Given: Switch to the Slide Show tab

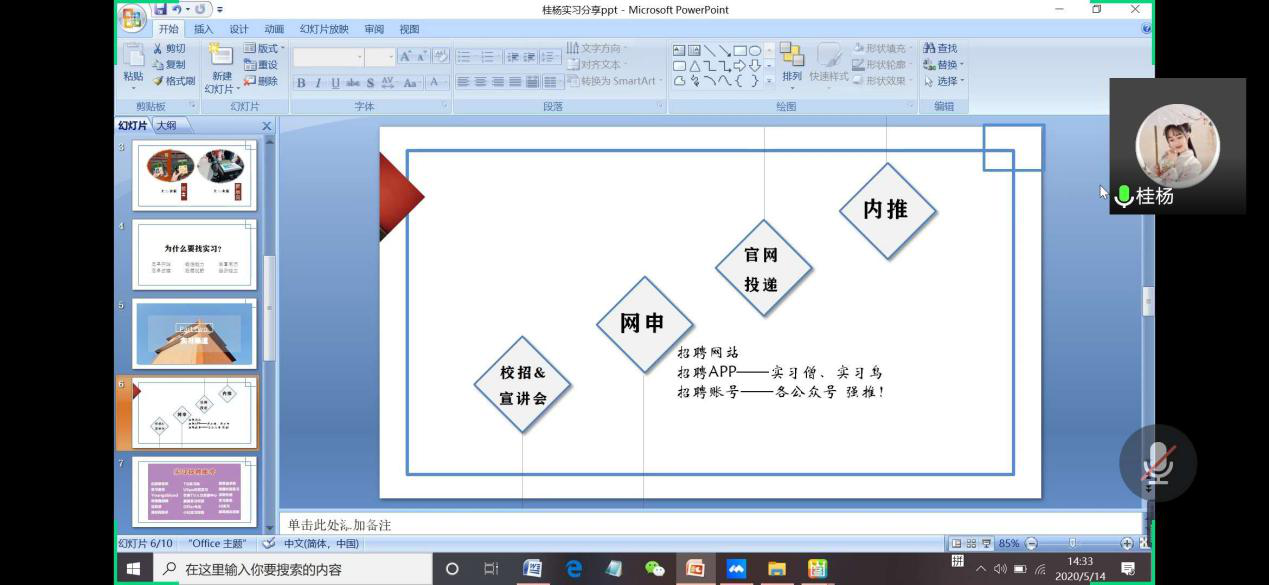Looking at the screenshot, I should 324,29.
